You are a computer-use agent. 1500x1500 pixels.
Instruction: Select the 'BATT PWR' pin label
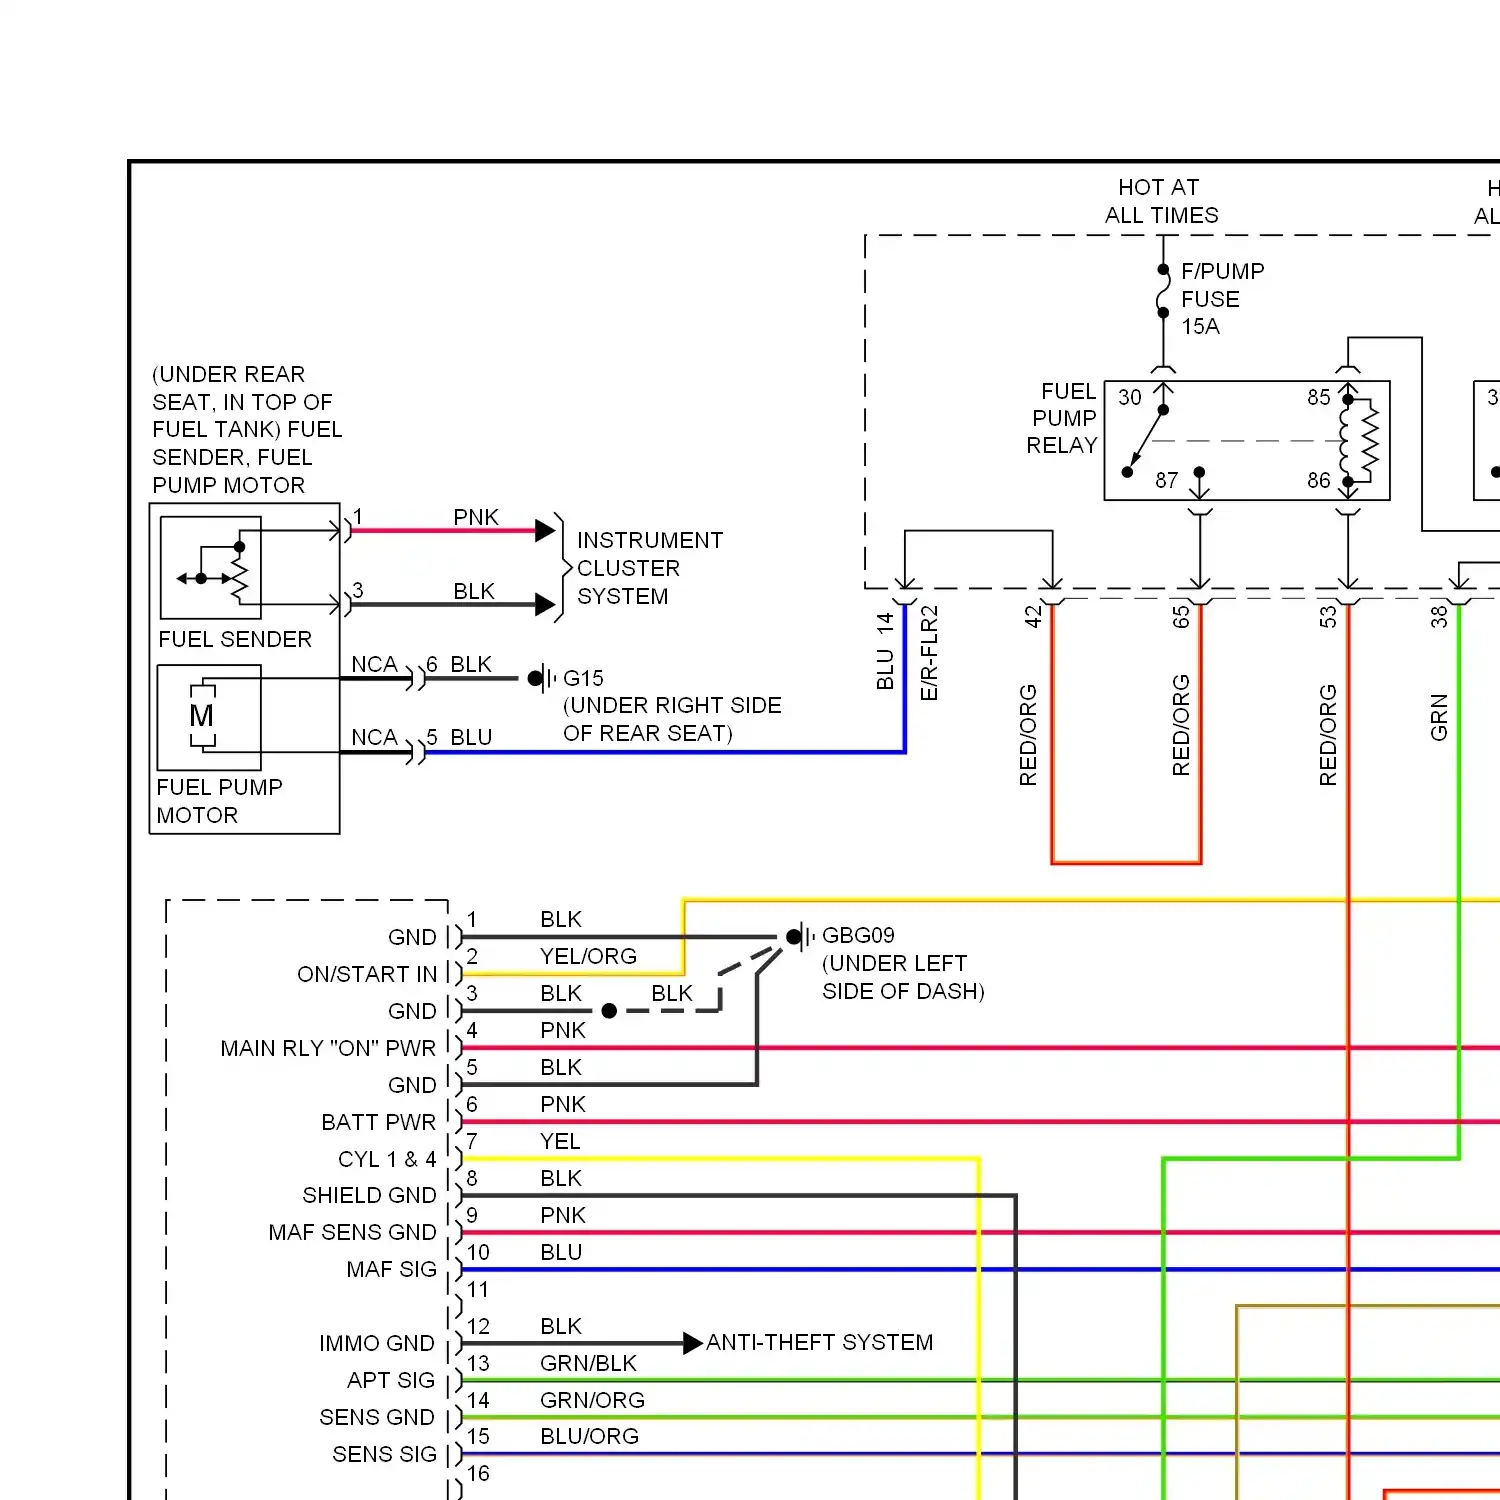[x=379, y=1122]
